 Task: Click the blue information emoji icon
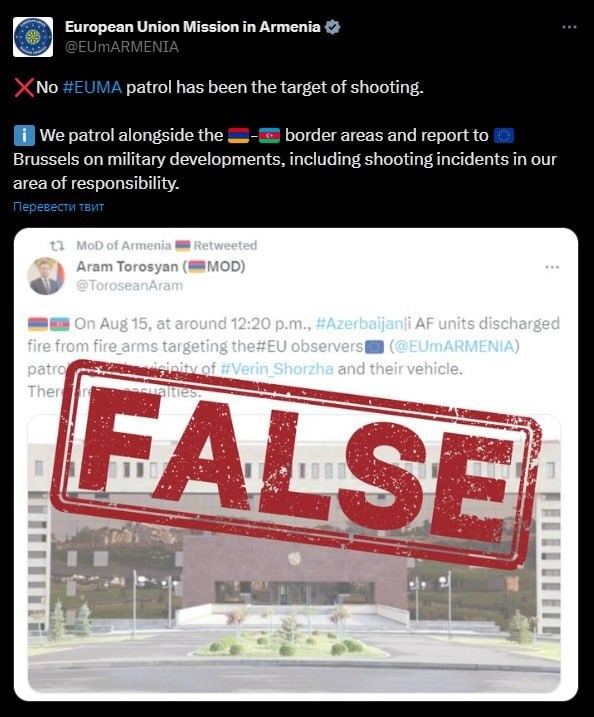(x=24, y=136)
